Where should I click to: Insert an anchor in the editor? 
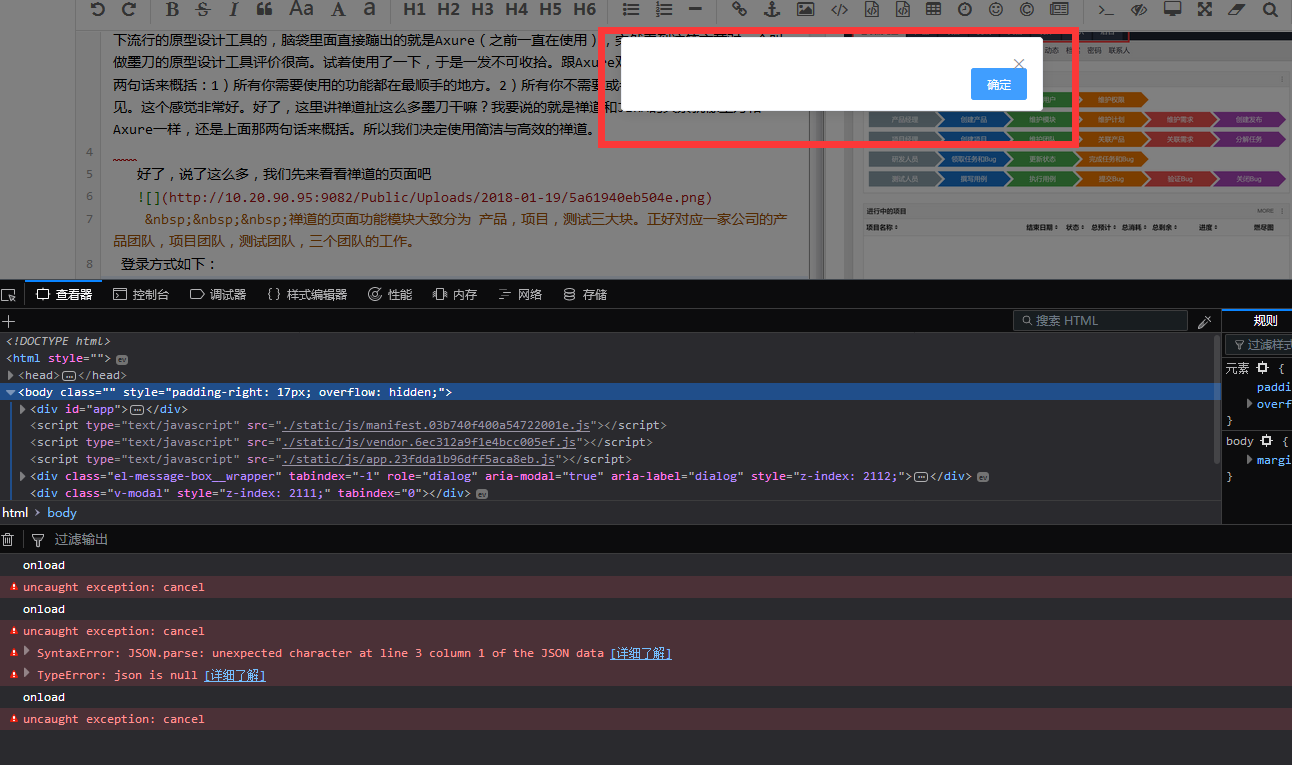771,10
